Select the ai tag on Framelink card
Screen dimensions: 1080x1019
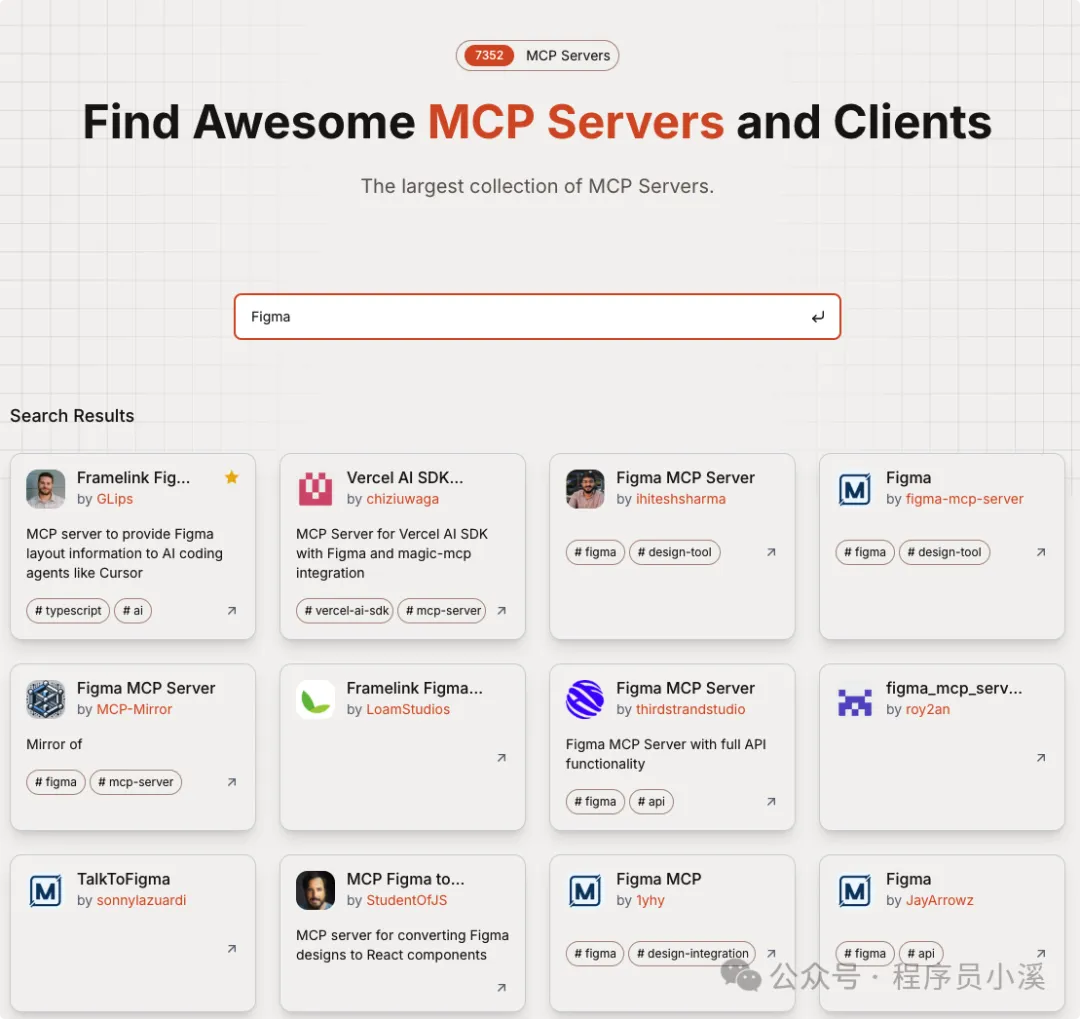[133, 610]
